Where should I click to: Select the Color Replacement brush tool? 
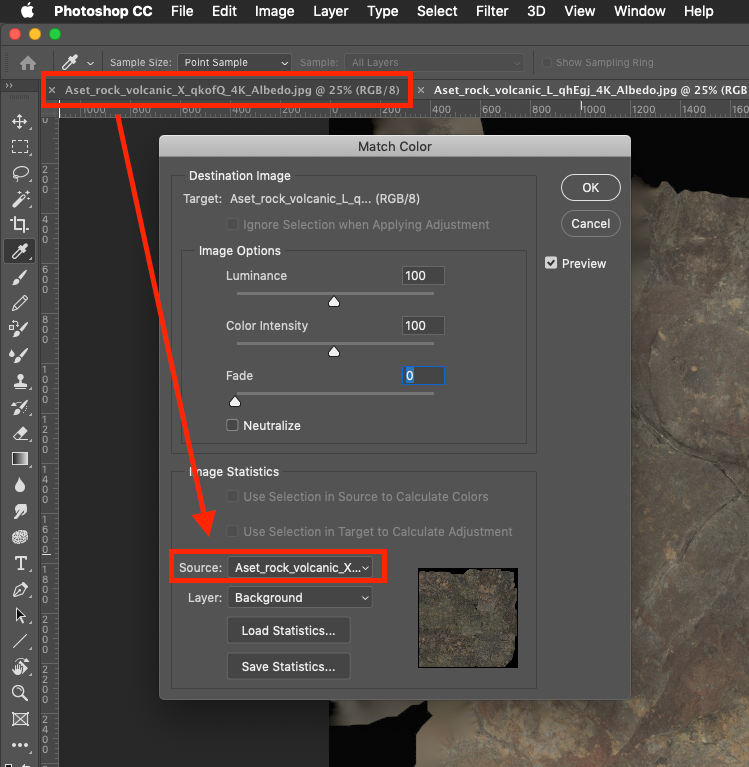[20, 329]
